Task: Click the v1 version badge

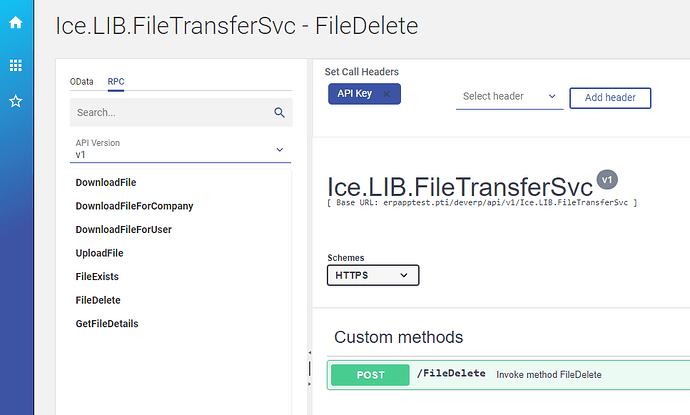Action: point(607,180)
